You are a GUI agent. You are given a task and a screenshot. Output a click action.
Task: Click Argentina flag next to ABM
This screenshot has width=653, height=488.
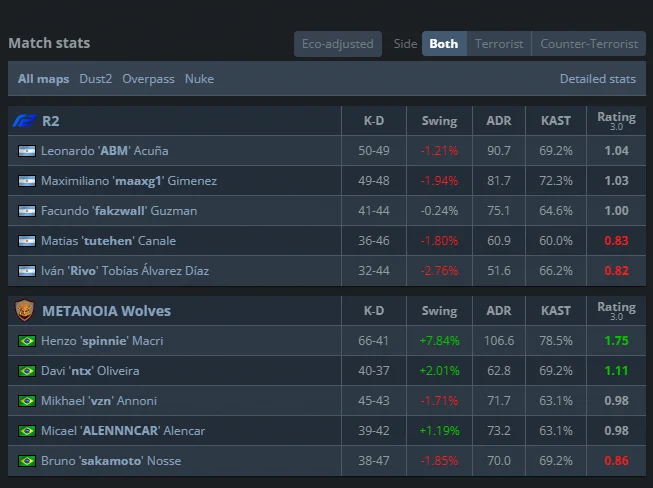(27, 151)
